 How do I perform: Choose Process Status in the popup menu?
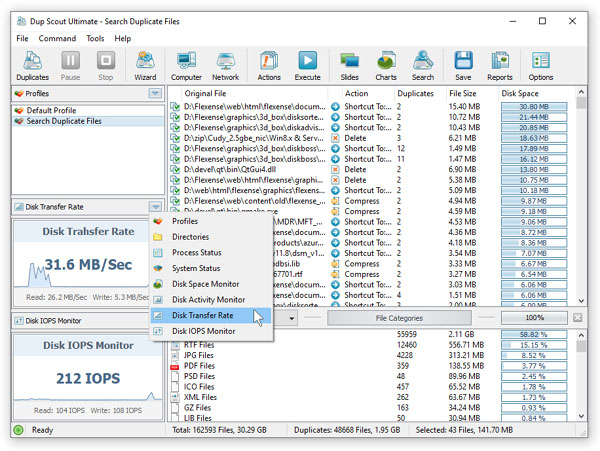(x=211, y=252)
